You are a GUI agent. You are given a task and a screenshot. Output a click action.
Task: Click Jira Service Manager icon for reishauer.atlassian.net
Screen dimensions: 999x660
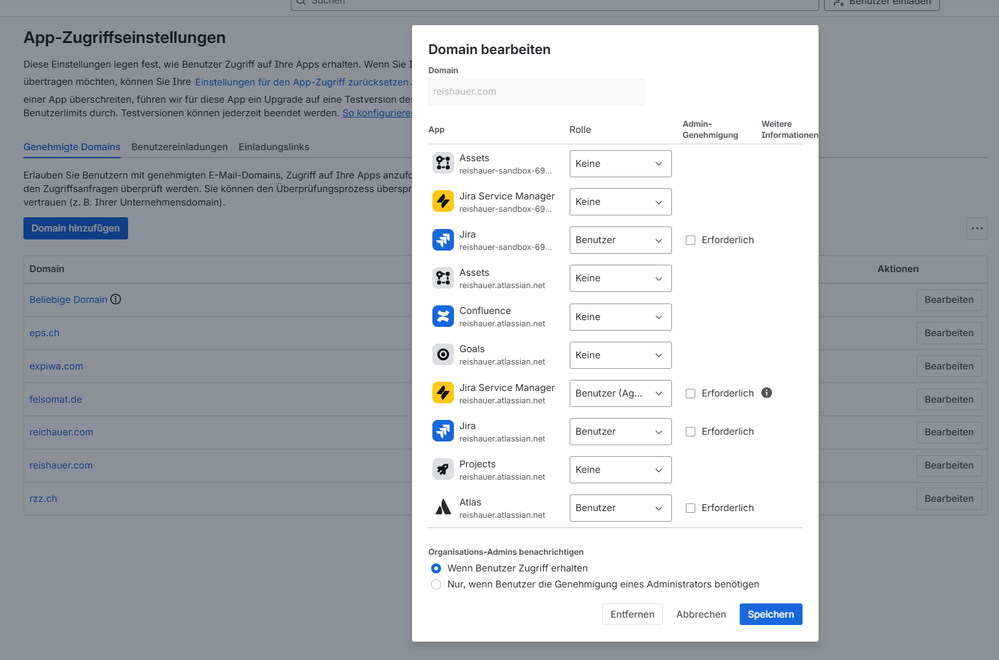point(443,392)
